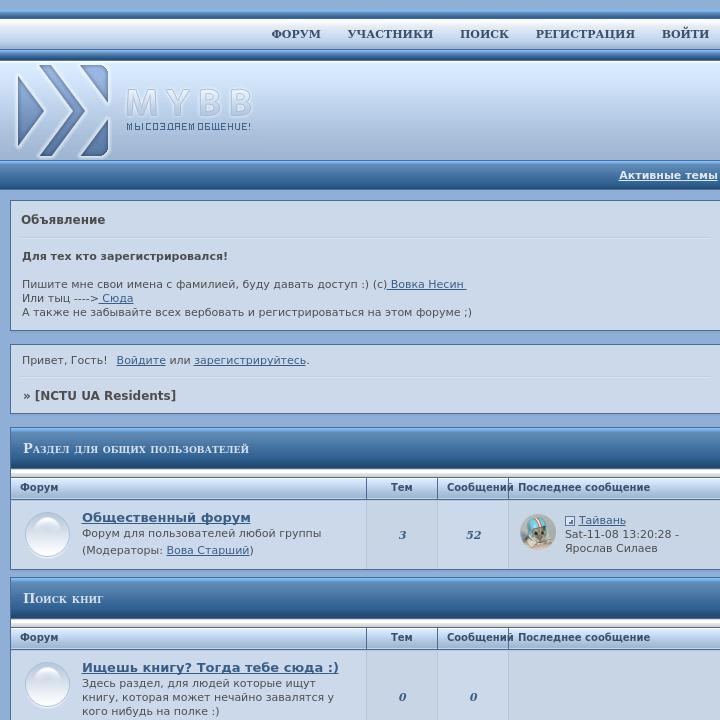Viewport: 720px width, 720px height.
Task: Open the УЧАСТНИКИ members page
Action: (390, 34)
